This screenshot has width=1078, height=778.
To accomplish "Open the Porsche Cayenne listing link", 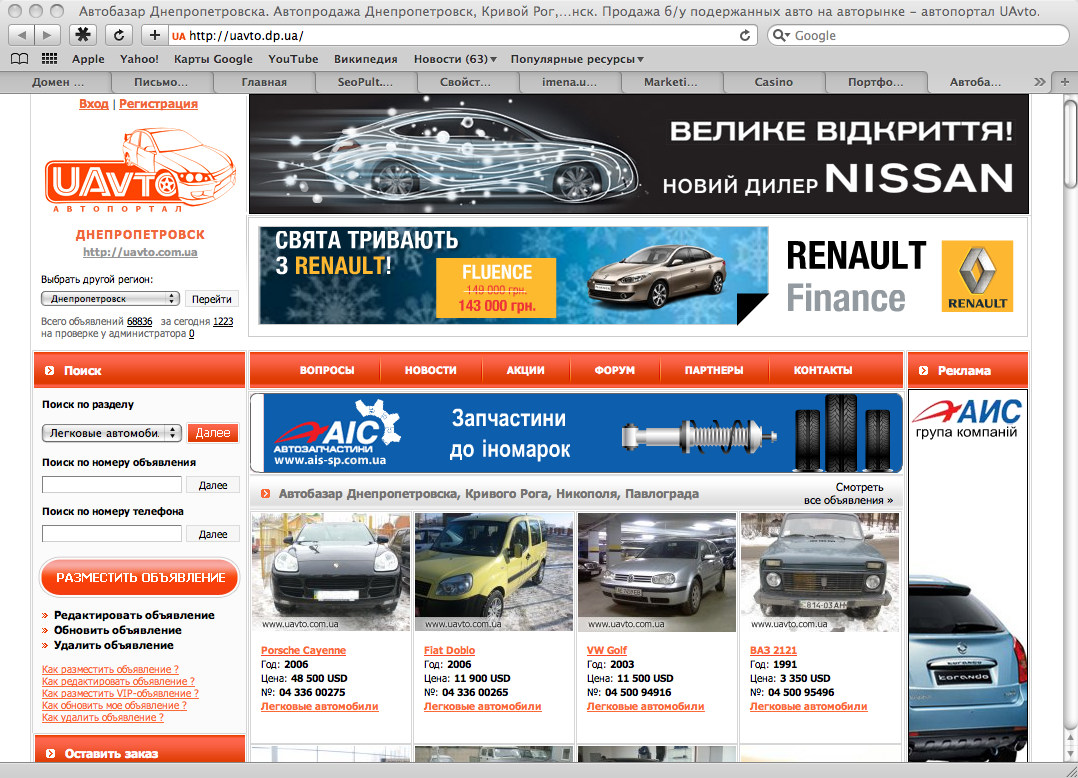I will [303, 650].
